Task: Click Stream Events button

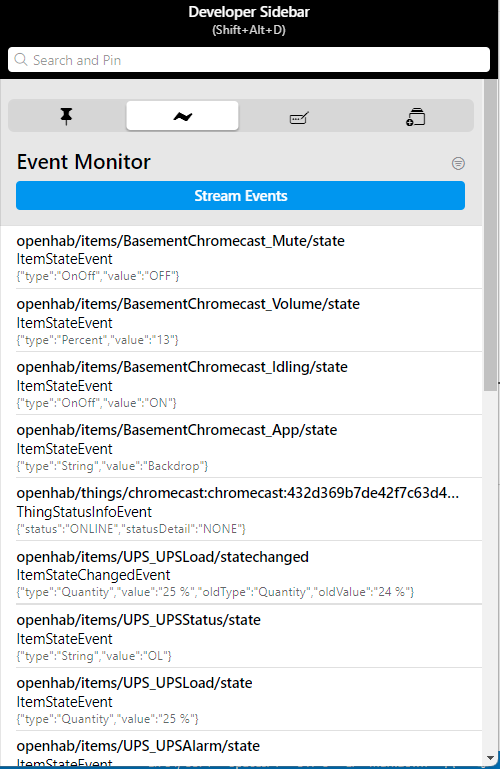Action: point(241,196)
